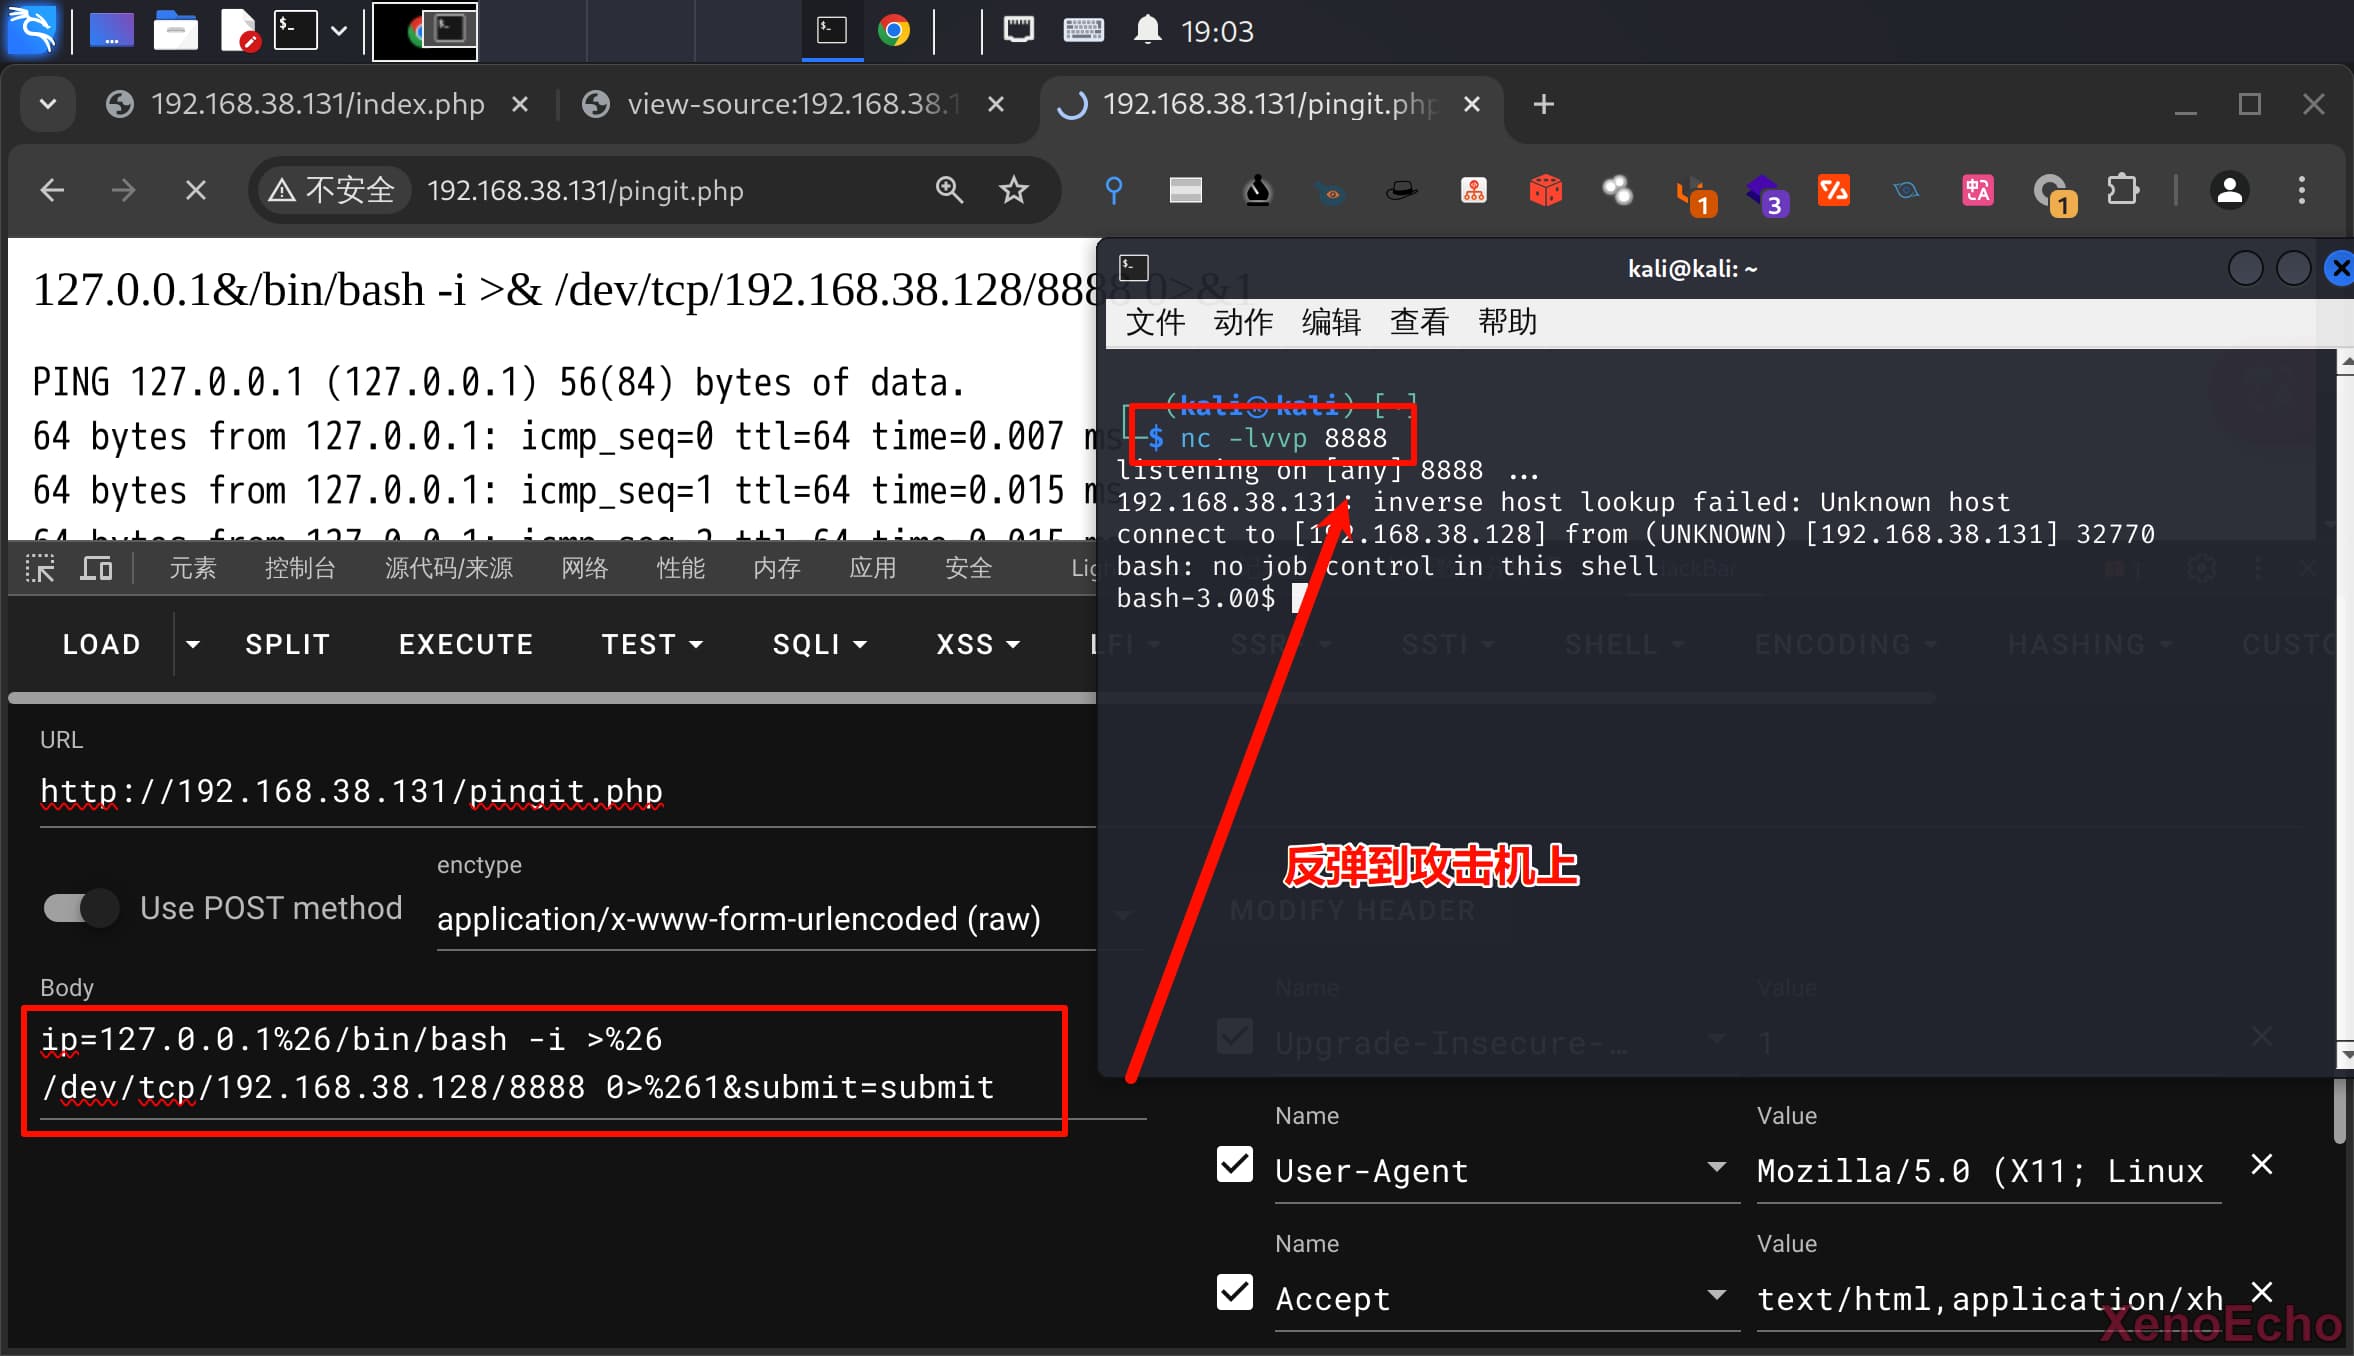Click the SPLIT button in HackBar
Screen dimensions: 2354x1356
click(x=287, y=645)
